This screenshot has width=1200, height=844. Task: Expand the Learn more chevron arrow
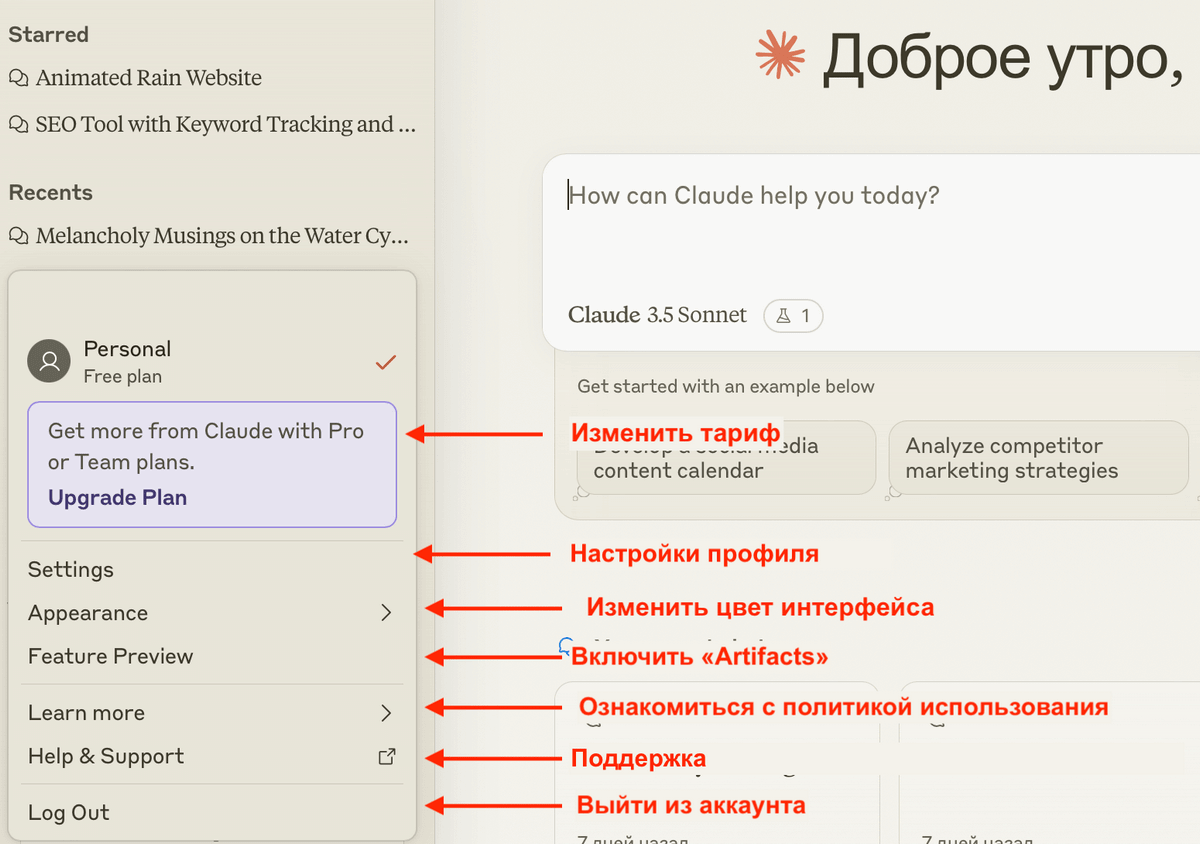(386, 713)
